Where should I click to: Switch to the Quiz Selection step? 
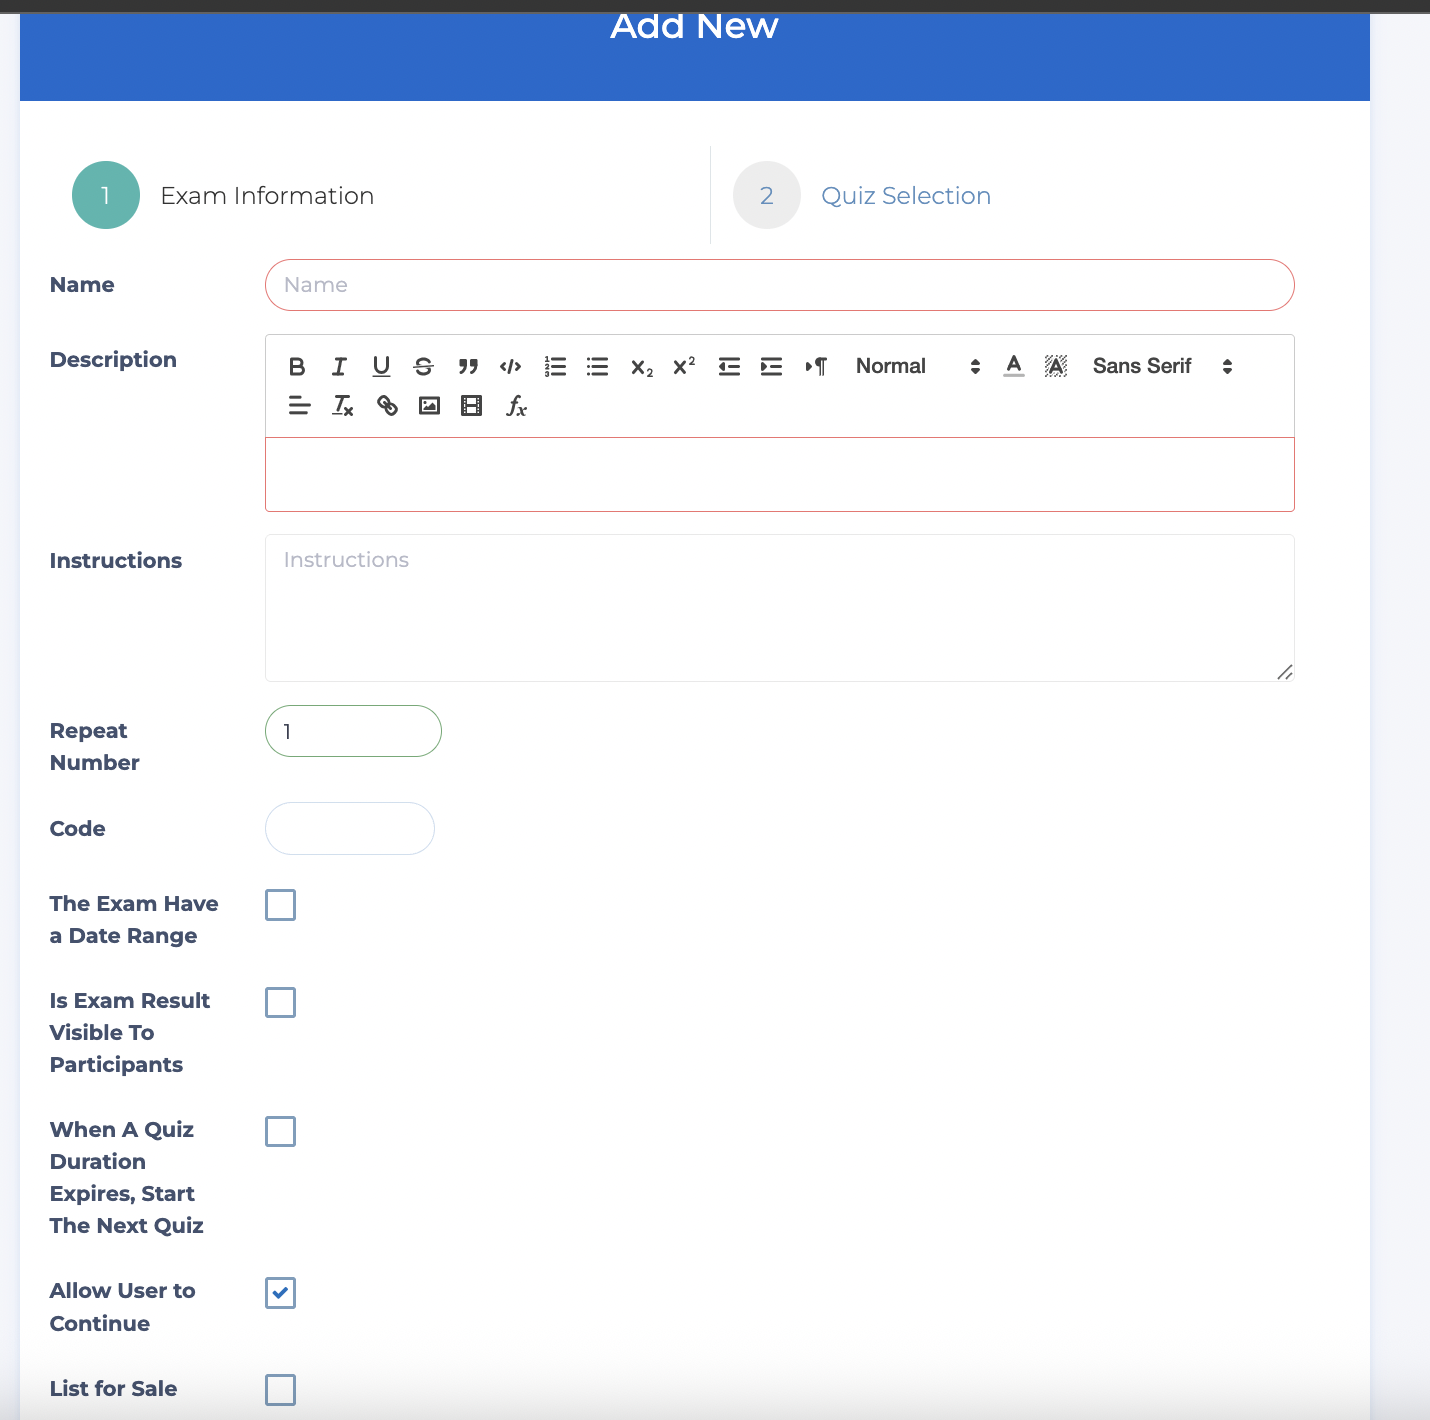[905, 196]
